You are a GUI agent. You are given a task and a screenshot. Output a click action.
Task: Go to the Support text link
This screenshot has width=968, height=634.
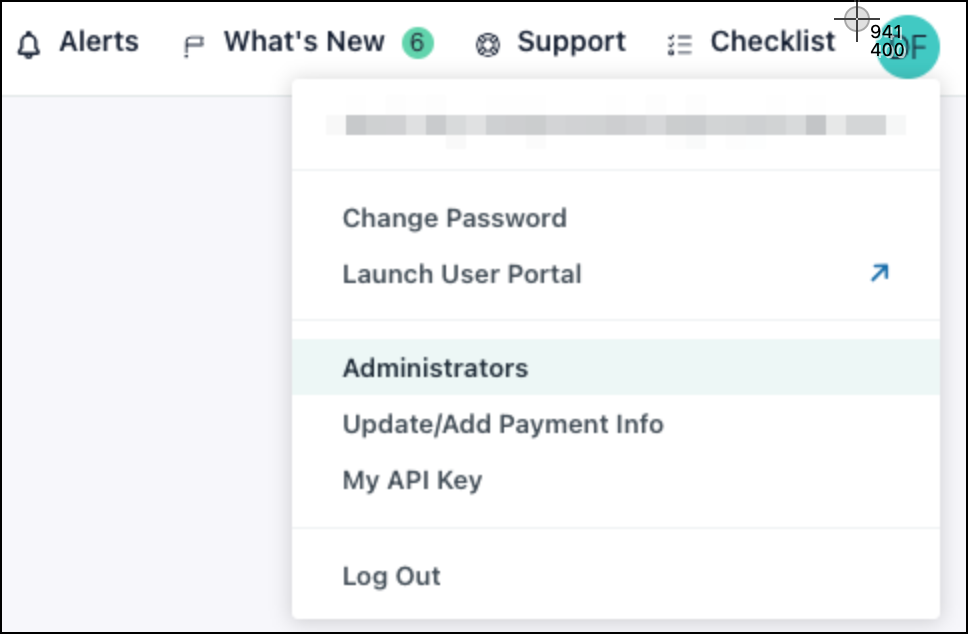[571, 42]
